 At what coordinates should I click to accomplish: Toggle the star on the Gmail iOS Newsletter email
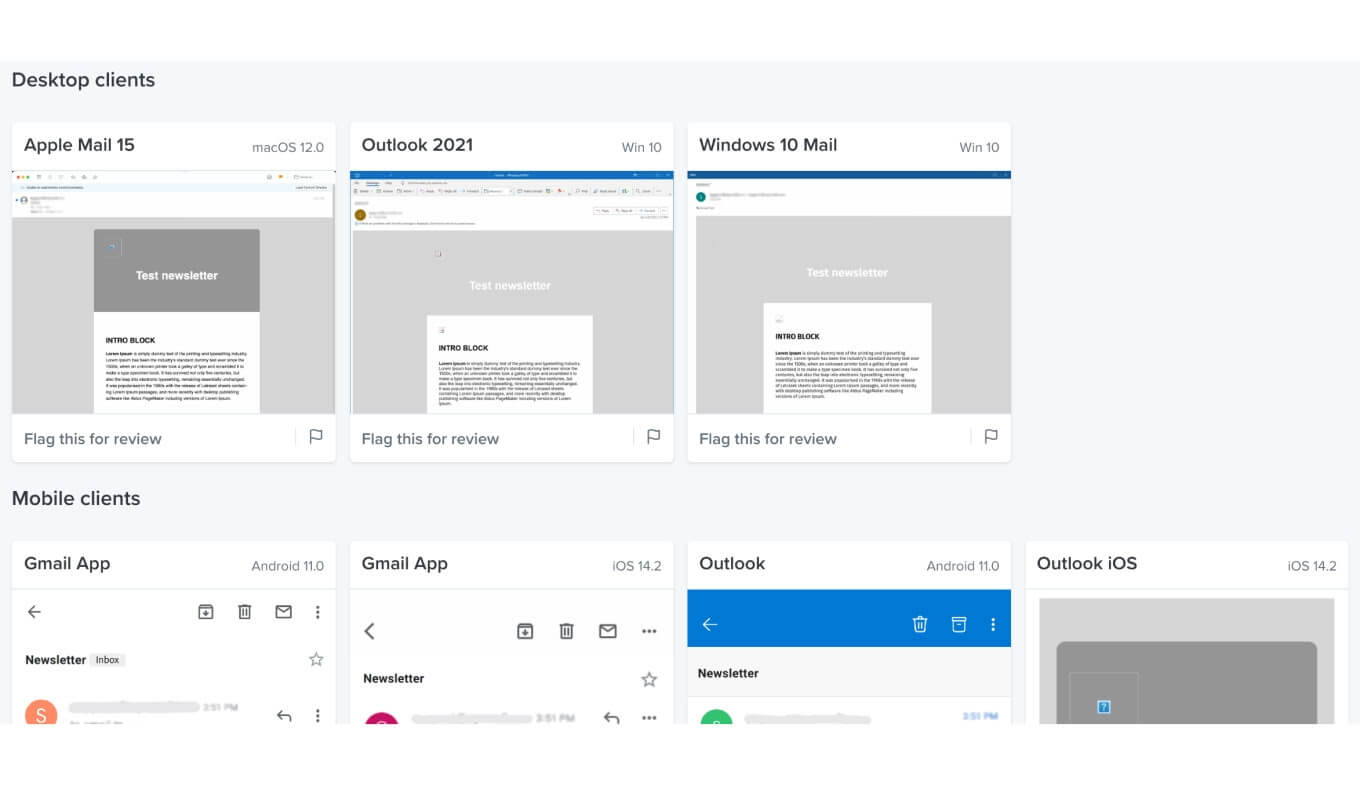[649, 678]
